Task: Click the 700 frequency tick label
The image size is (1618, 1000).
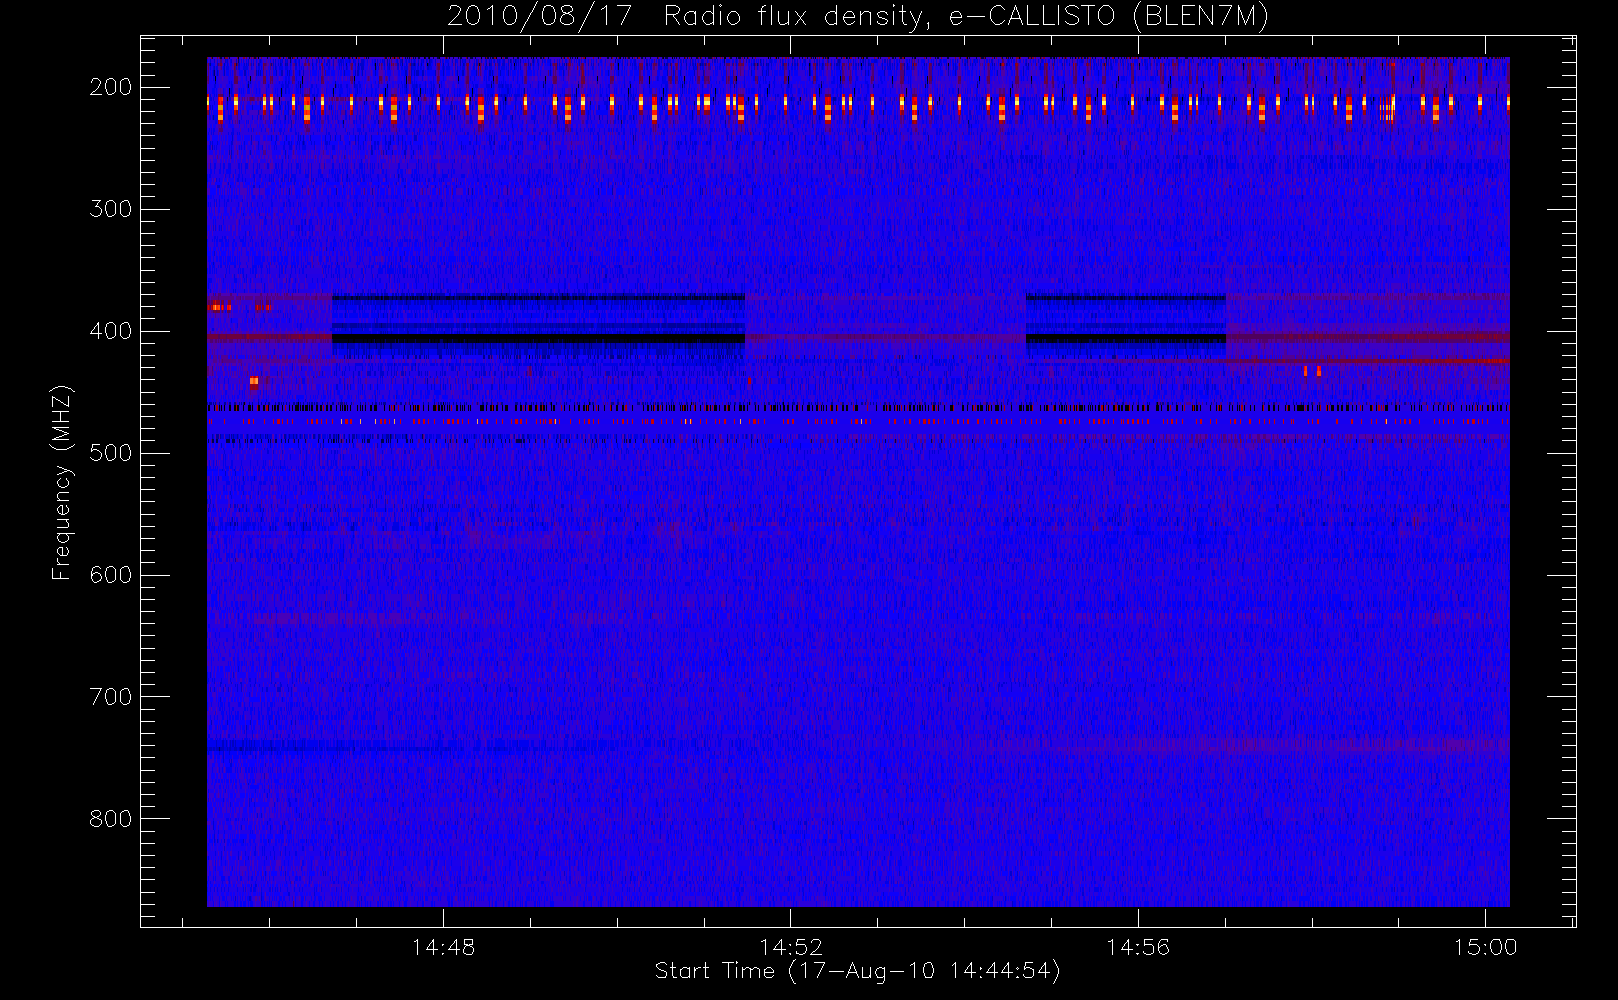Action: coord(111,697)
